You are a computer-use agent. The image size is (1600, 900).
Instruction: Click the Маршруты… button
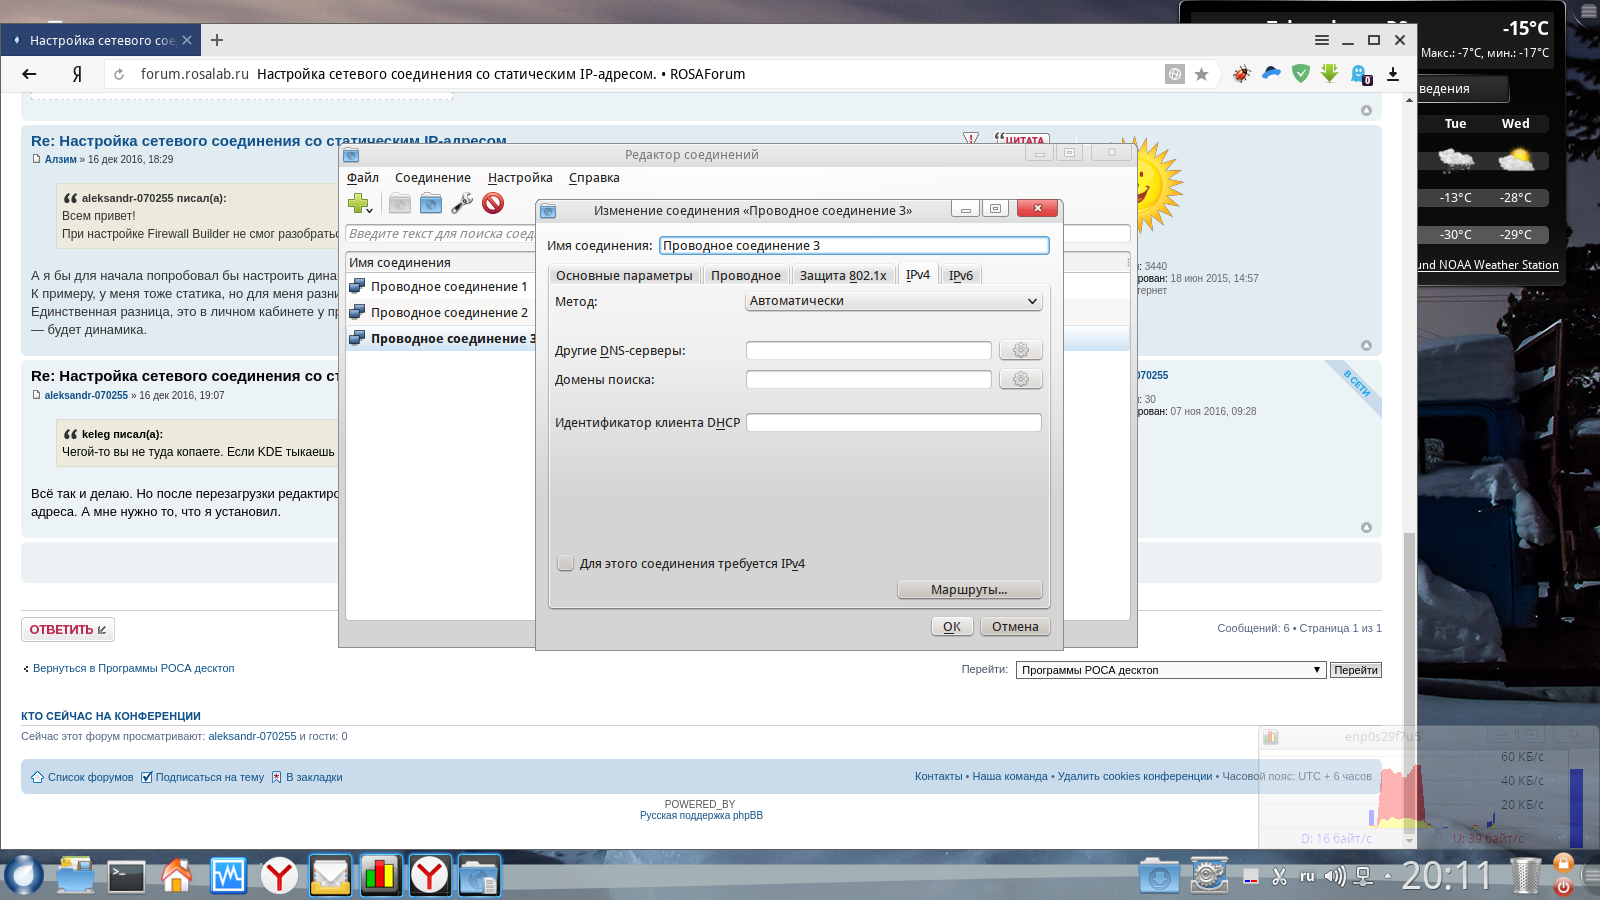pos(969,590)
